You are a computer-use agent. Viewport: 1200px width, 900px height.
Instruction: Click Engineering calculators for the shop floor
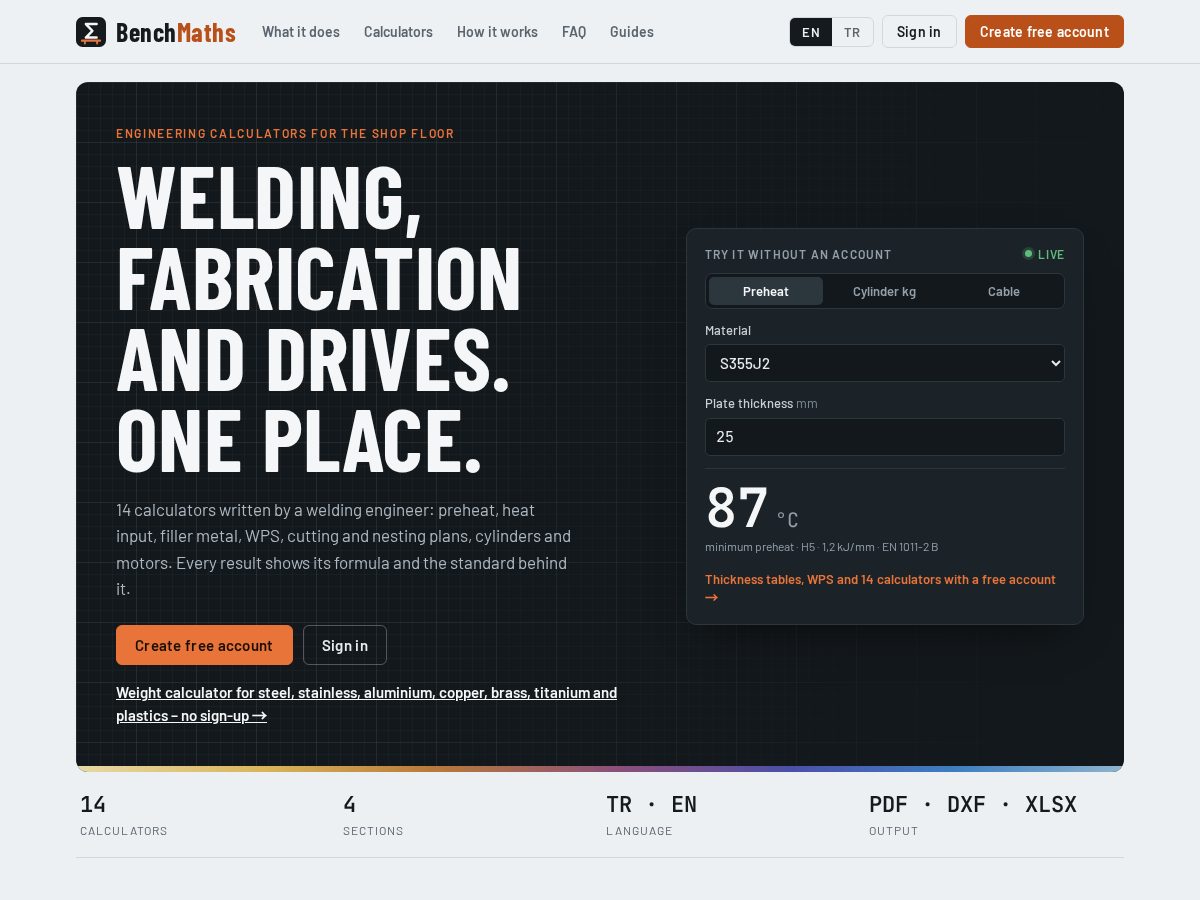click(x=285, y=134)
